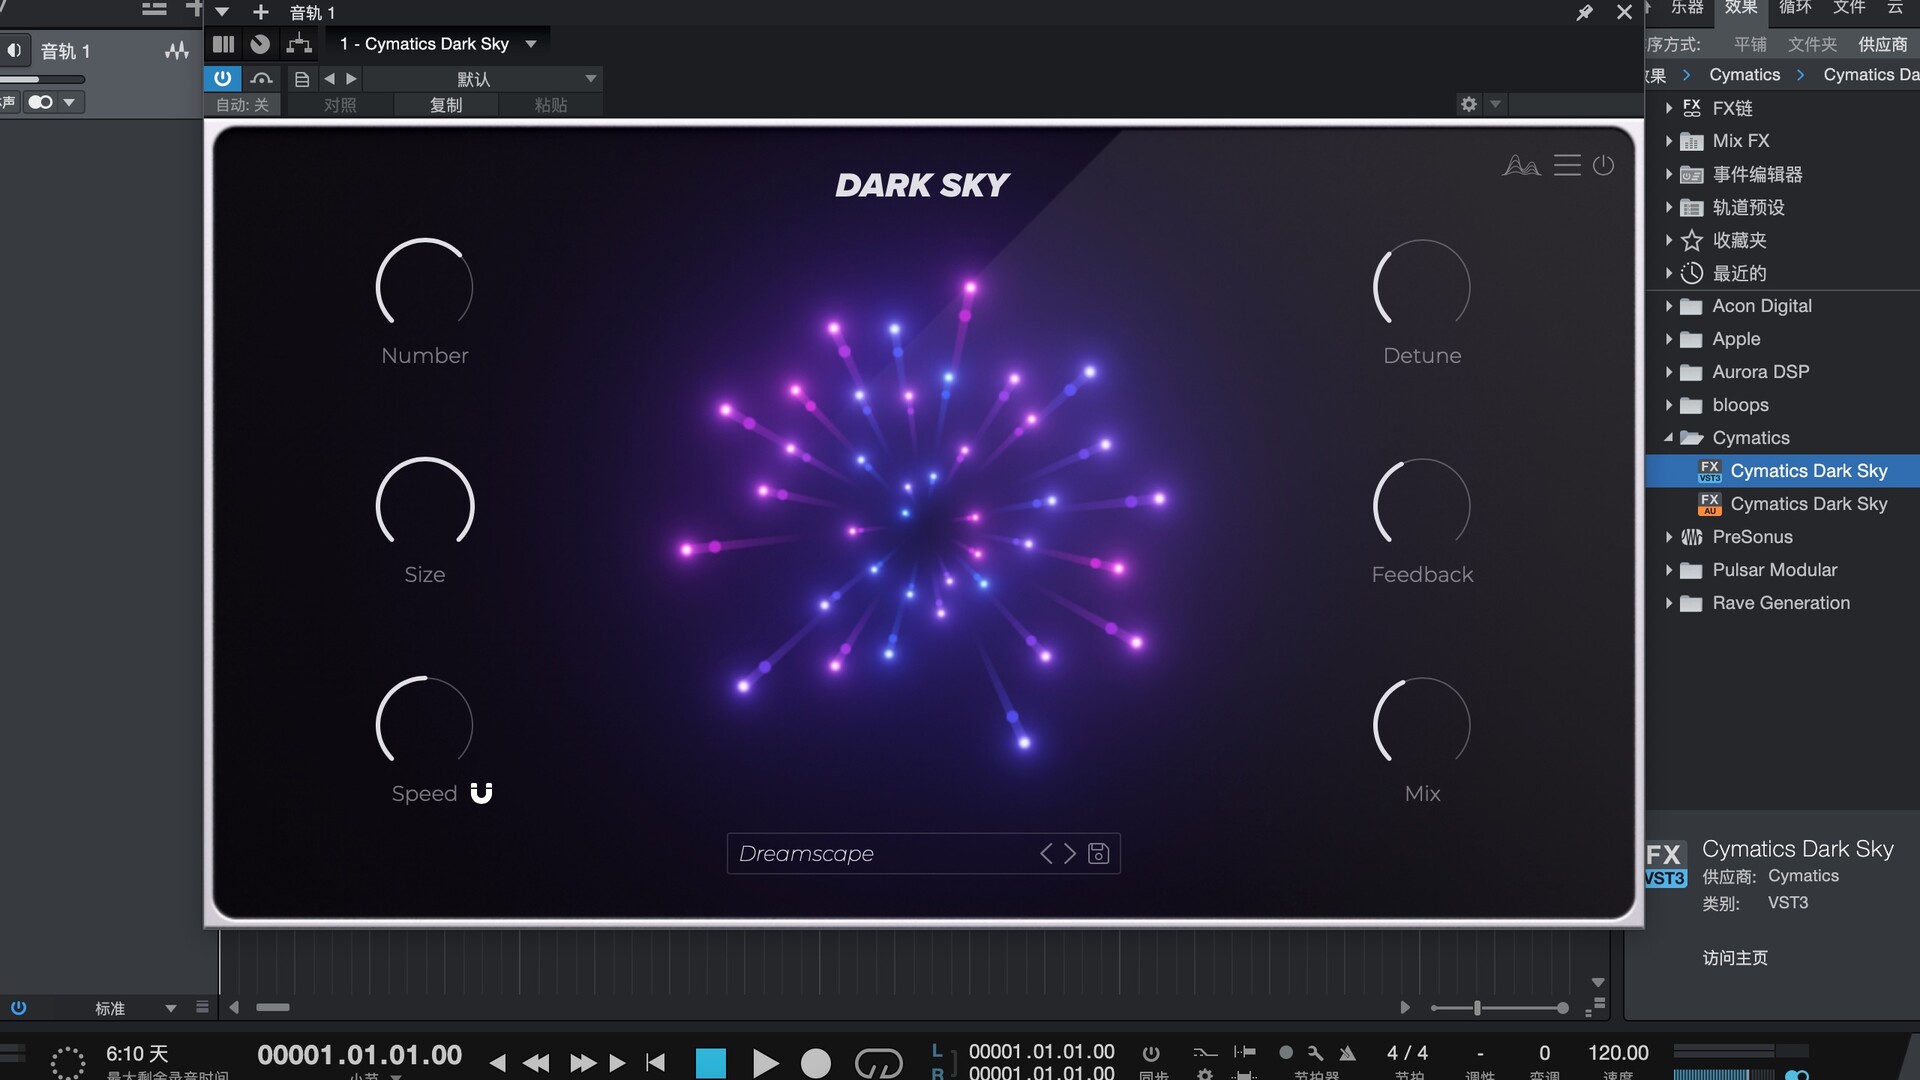The height and width of the screenshot is (1080, 1920).
Task: Expand the 事件编辑器 folder
Action: point(1668,175)
